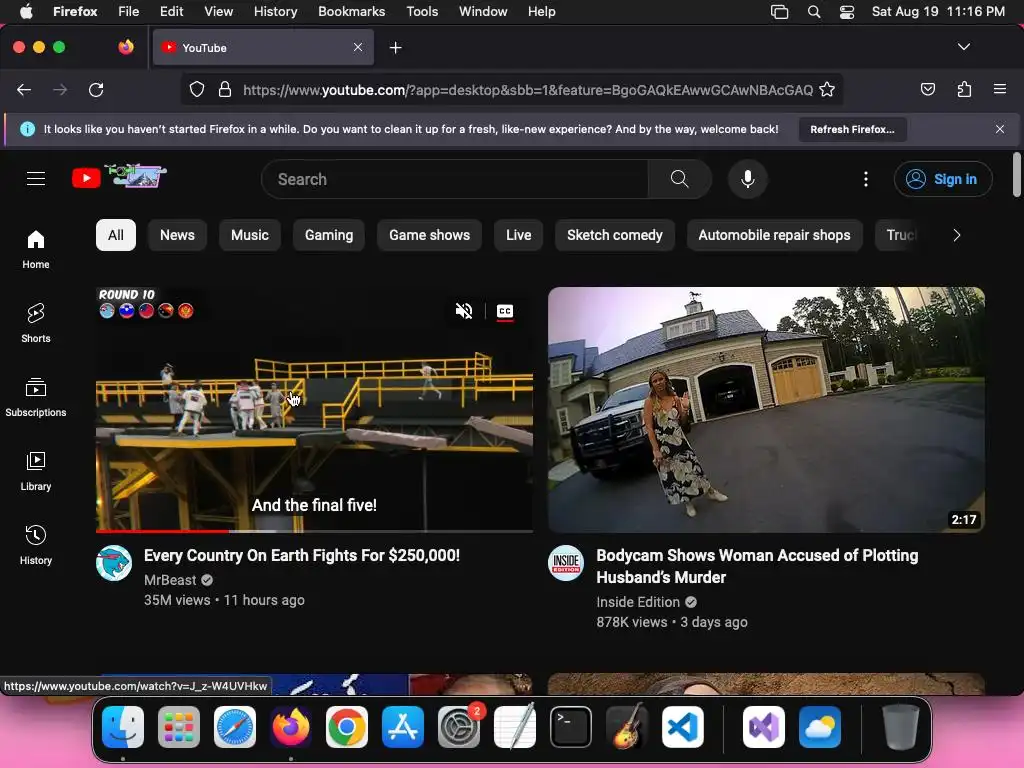Viewport: 1024px width, 768px height.
Task: Open macOS Control Center in the menu bar
Action: click(847, 12)
